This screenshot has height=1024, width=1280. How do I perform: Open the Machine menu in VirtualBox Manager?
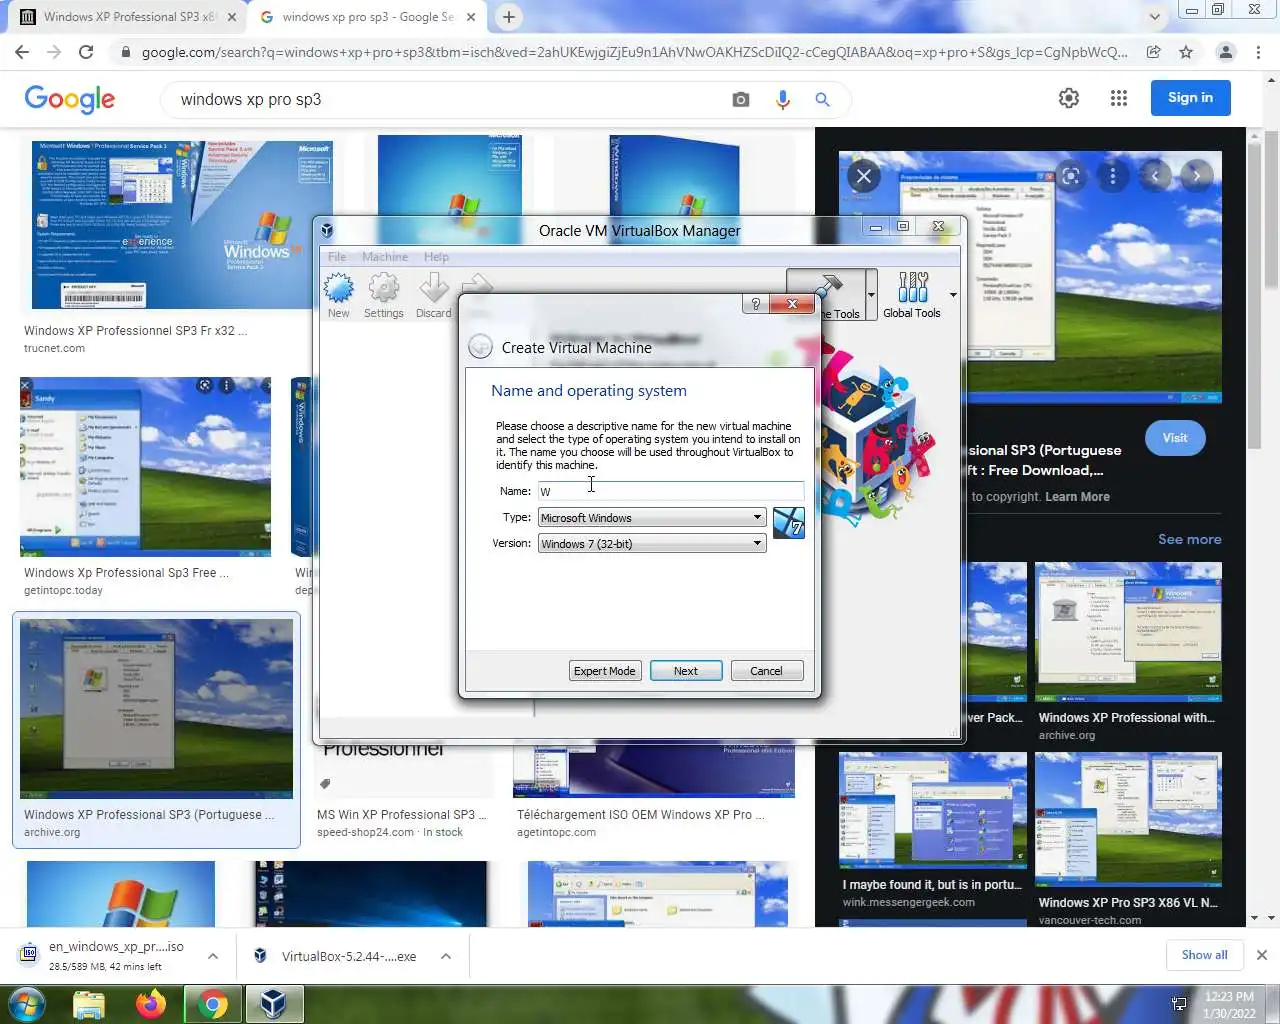coord(385,257)
